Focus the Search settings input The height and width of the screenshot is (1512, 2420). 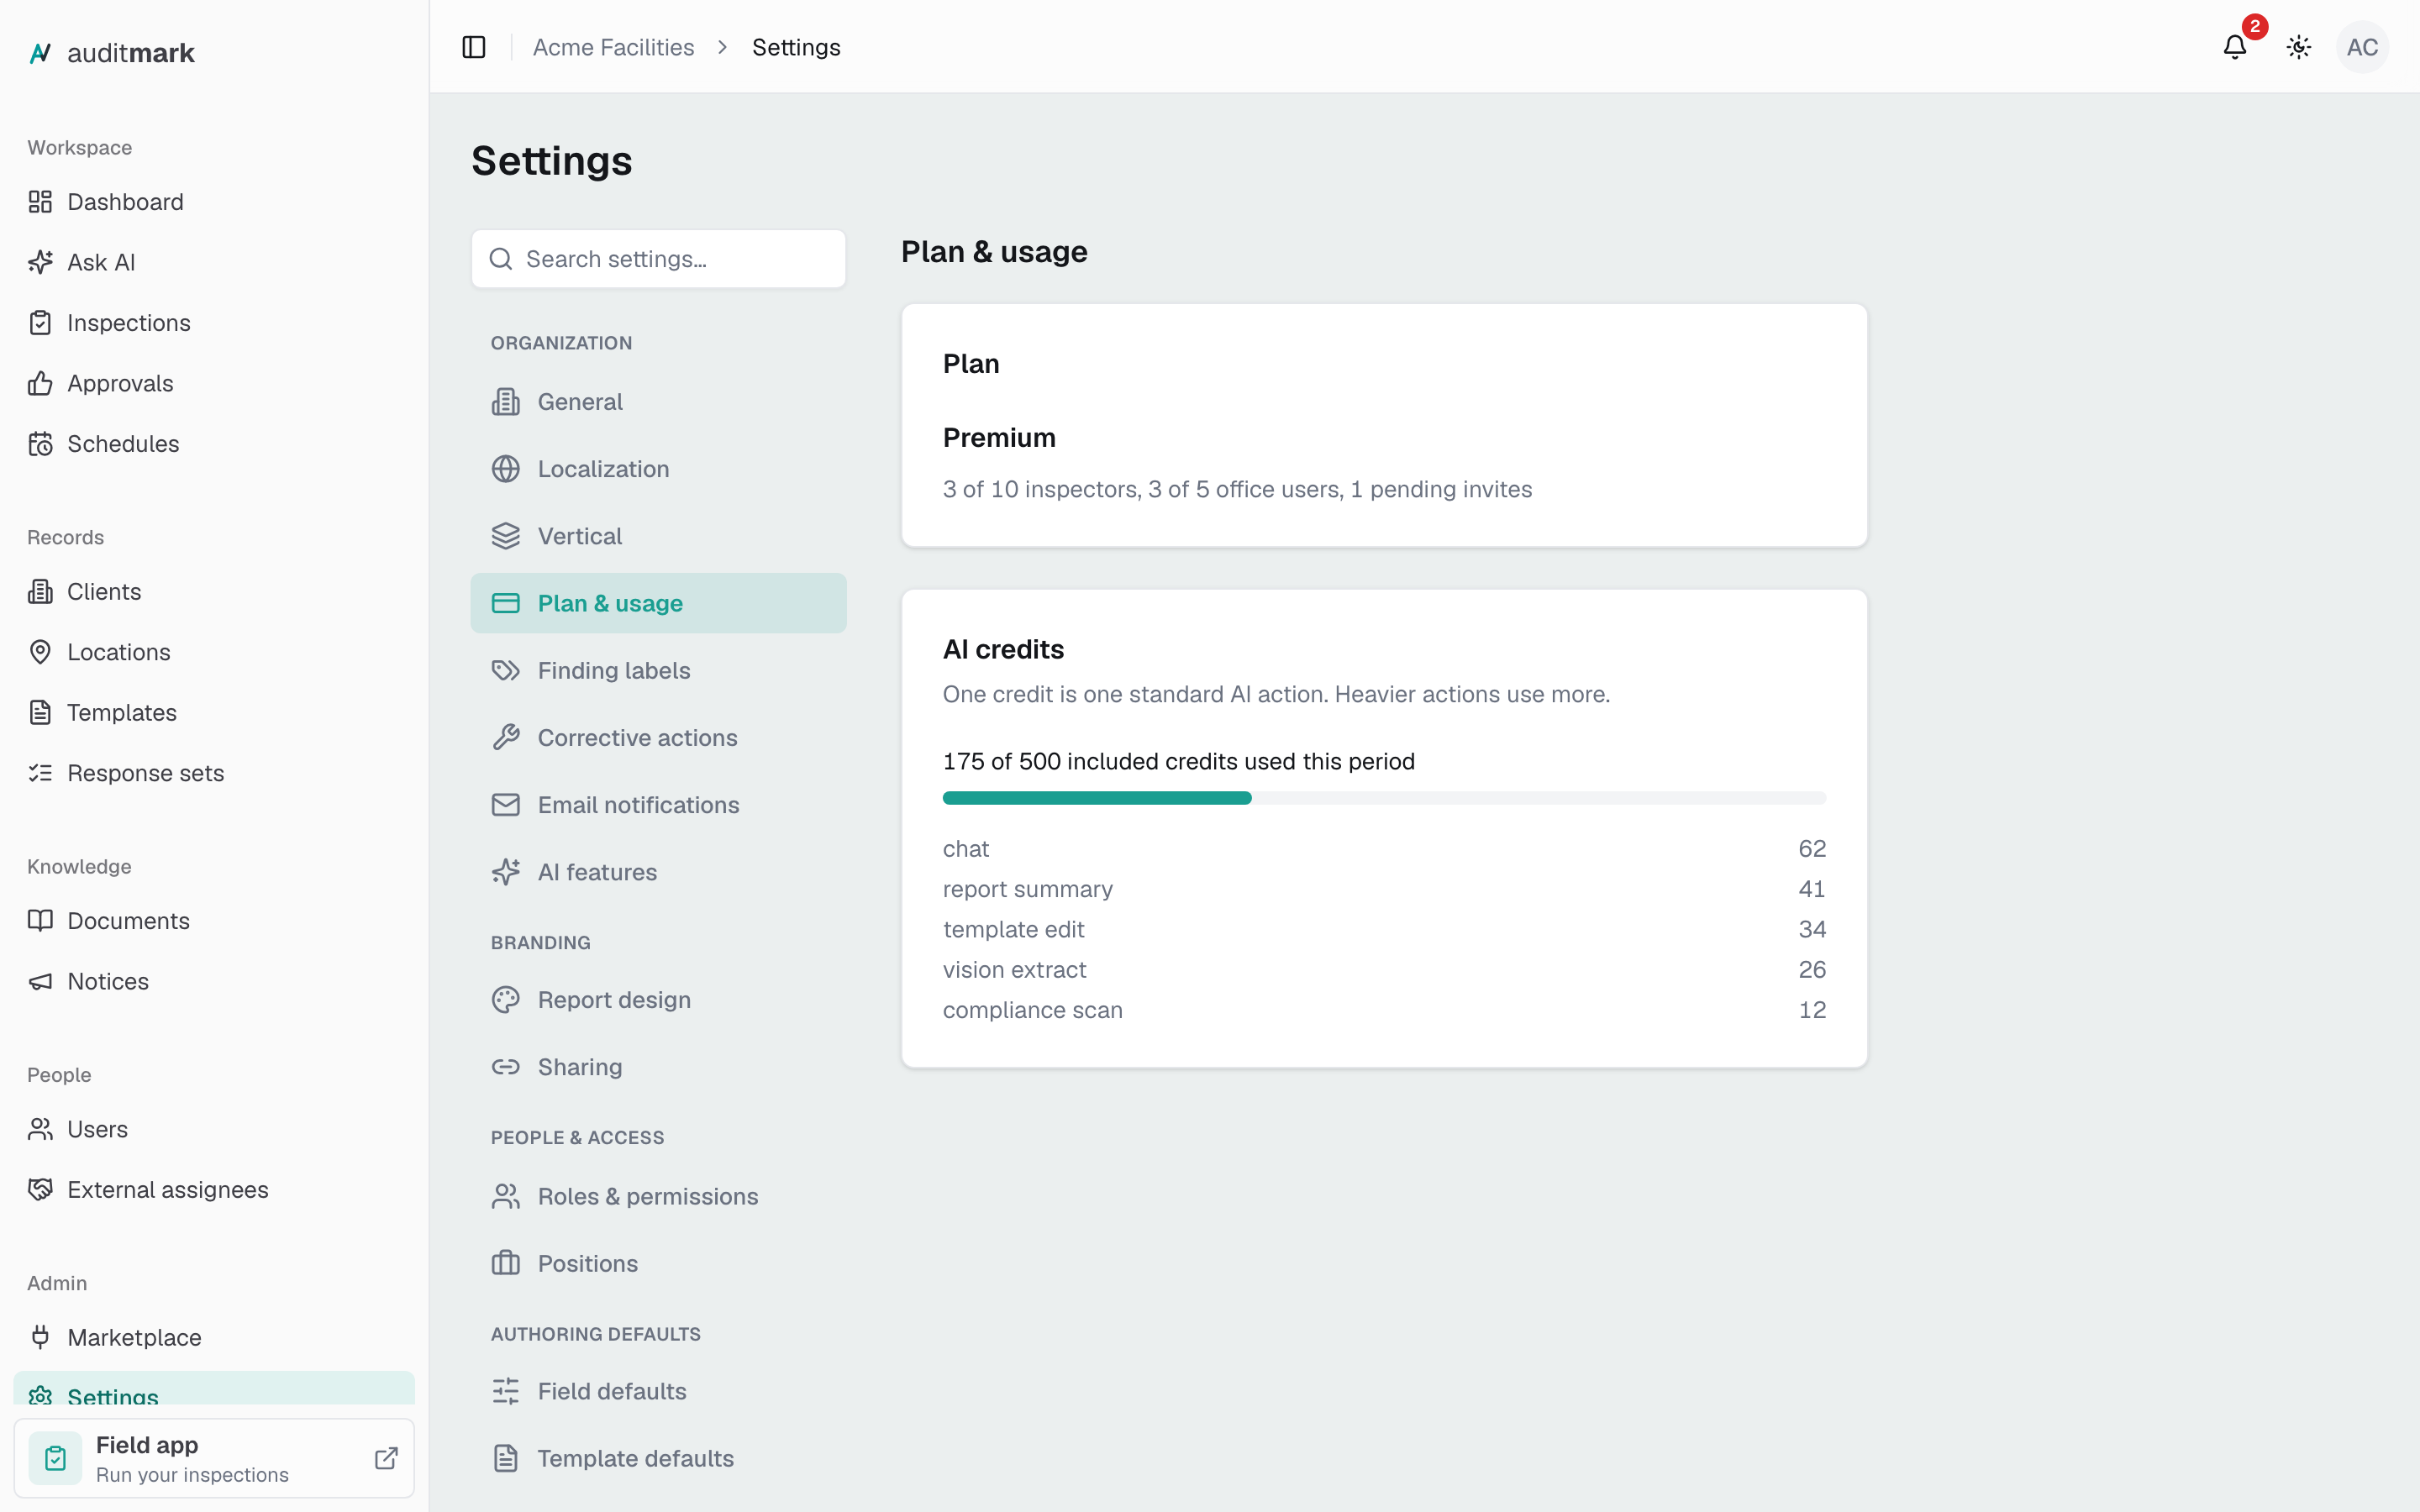point(658,259)
